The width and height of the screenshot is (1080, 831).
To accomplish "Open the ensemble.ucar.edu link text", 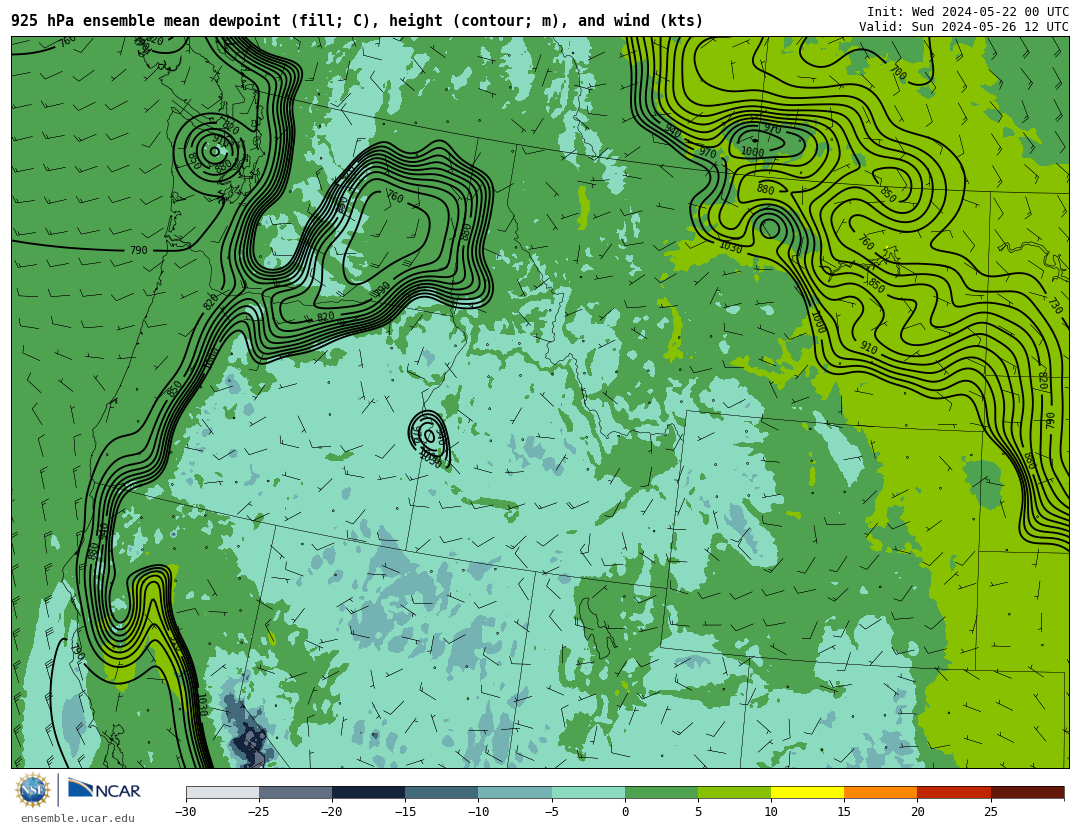I will [x=78, y=819].
